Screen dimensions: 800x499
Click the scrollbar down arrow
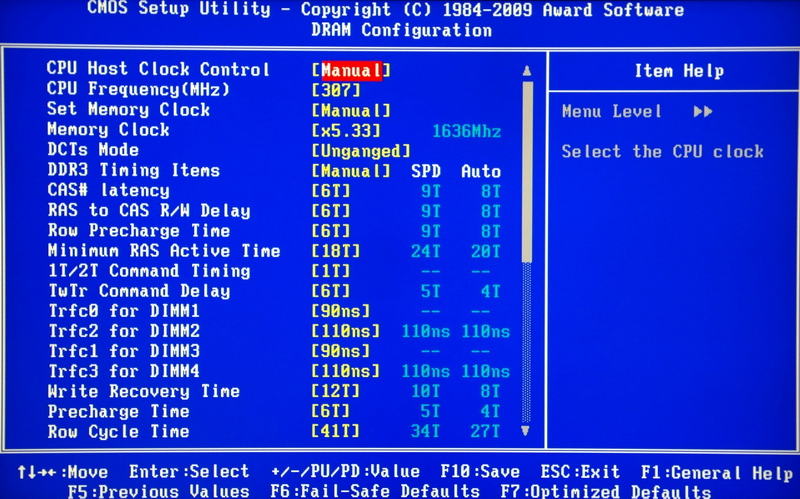tap(526, 431)
